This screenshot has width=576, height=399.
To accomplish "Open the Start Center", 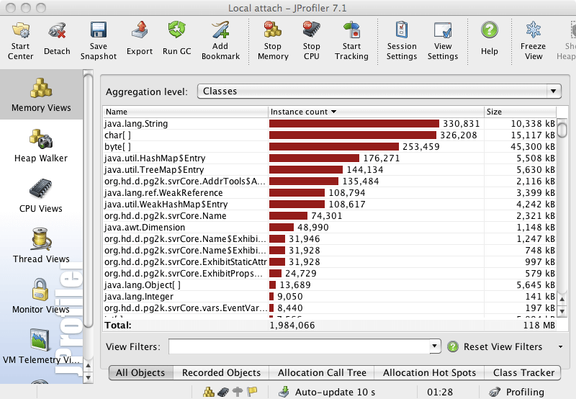I will coord(21,40).
